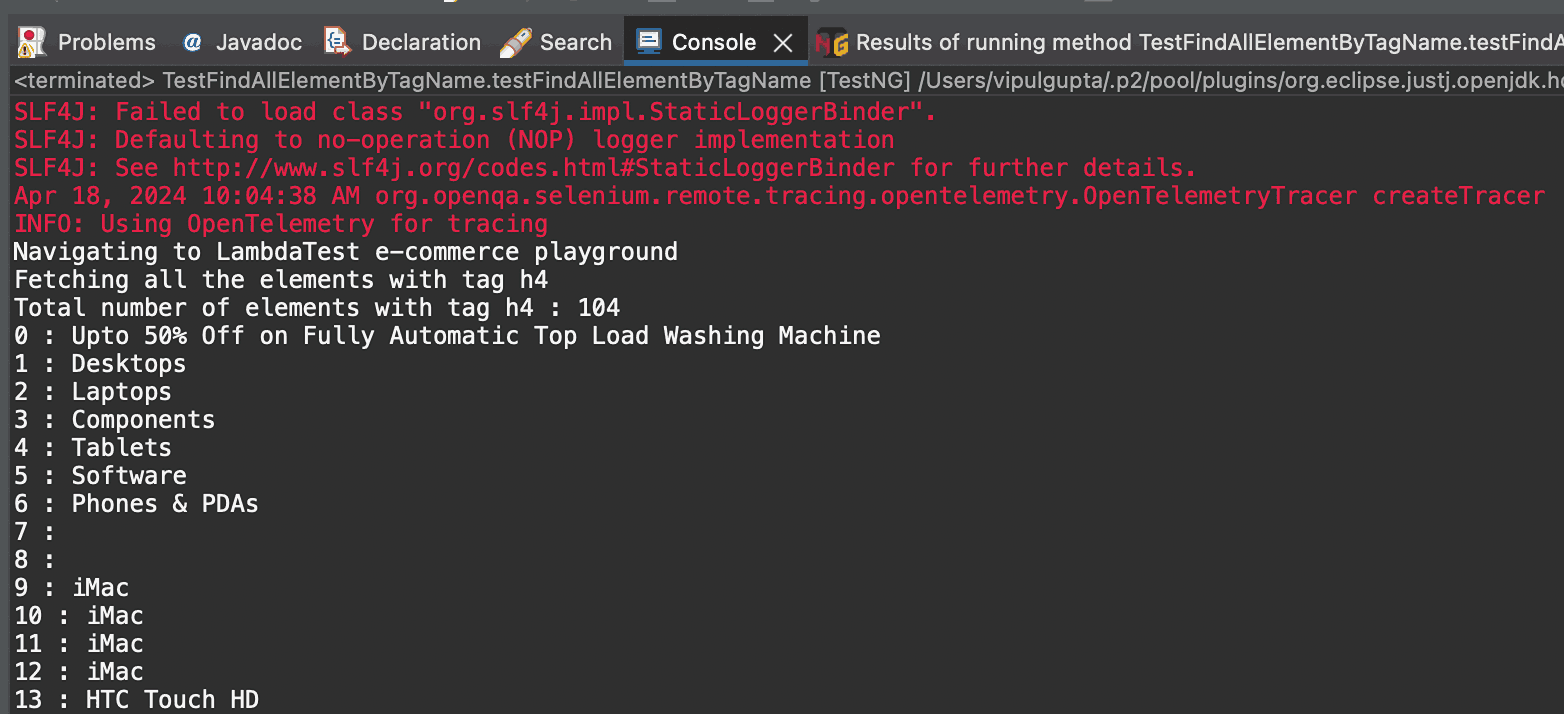Click the TestNG results tab icon
Image resolution: width=1564 pixels, height=714 pixels.
pyautogui.click(x=832, y=43)
